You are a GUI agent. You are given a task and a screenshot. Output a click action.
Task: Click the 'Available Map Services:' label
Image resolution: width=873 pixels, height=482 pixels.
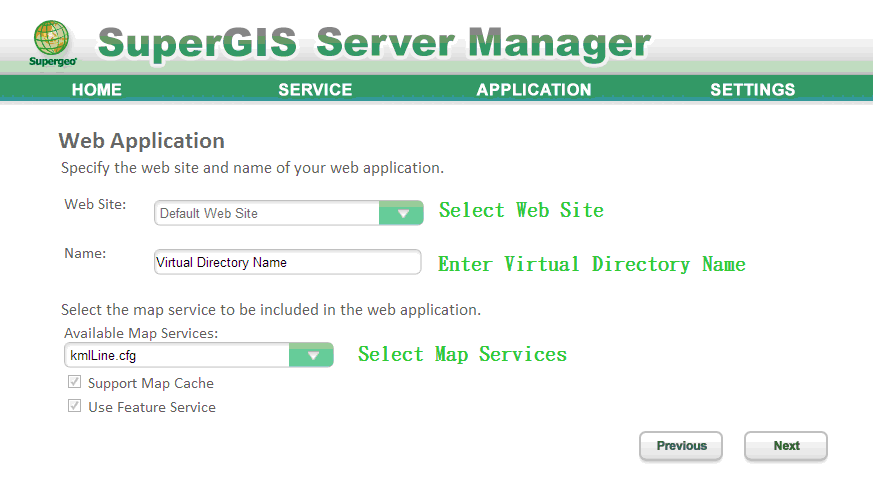point(141,333)
